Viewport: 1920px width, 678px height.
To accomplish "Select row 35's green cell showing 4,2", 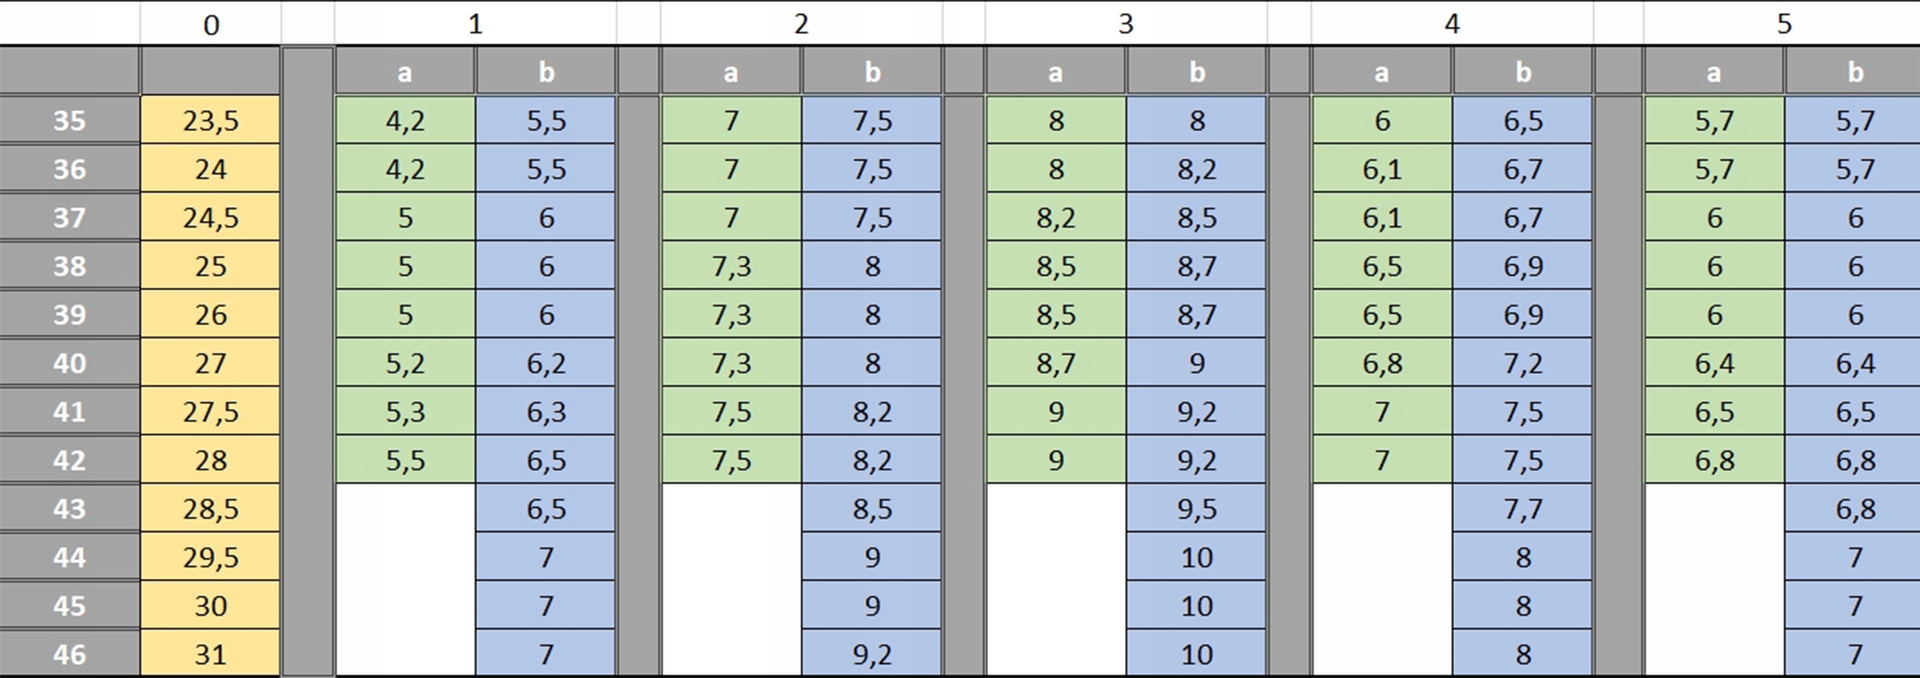I will coord(405,121).
